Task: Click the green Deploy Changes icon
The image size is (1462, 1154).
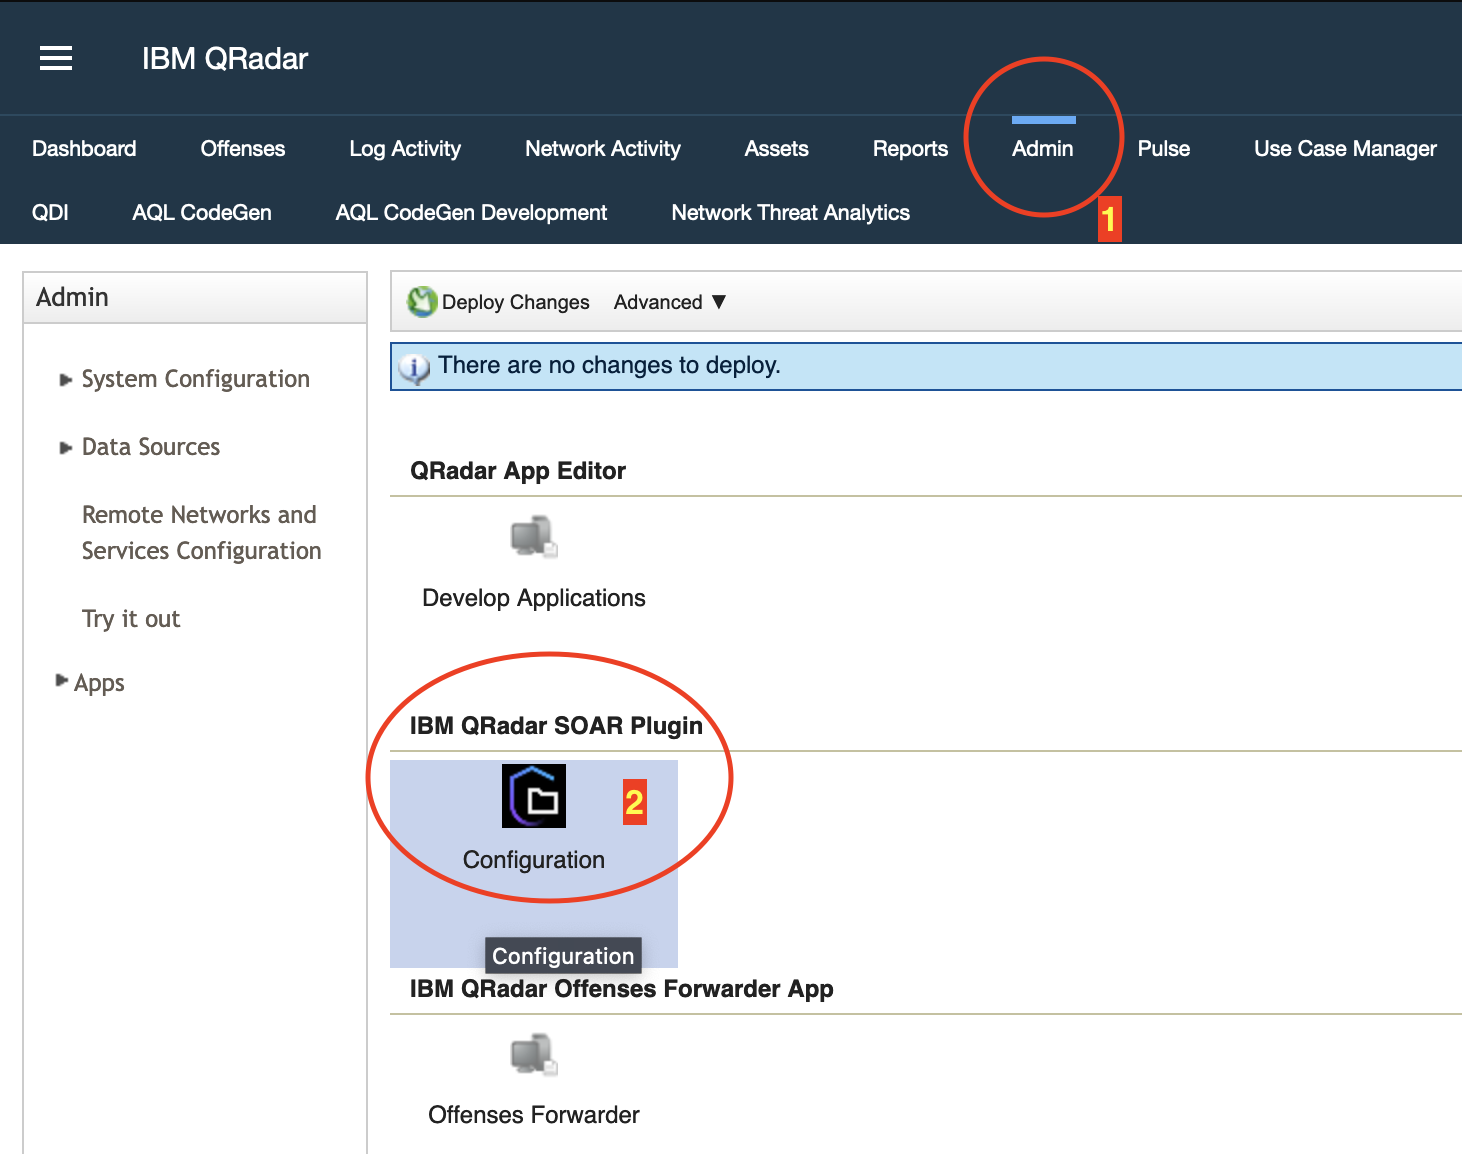Action: [422, 301]
